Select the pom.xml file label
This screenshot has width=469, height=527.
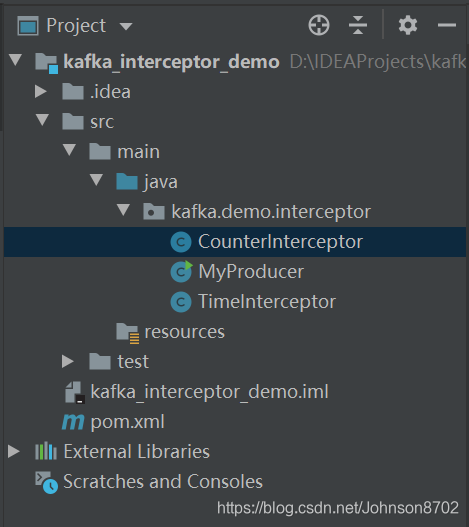click(127, 422)
